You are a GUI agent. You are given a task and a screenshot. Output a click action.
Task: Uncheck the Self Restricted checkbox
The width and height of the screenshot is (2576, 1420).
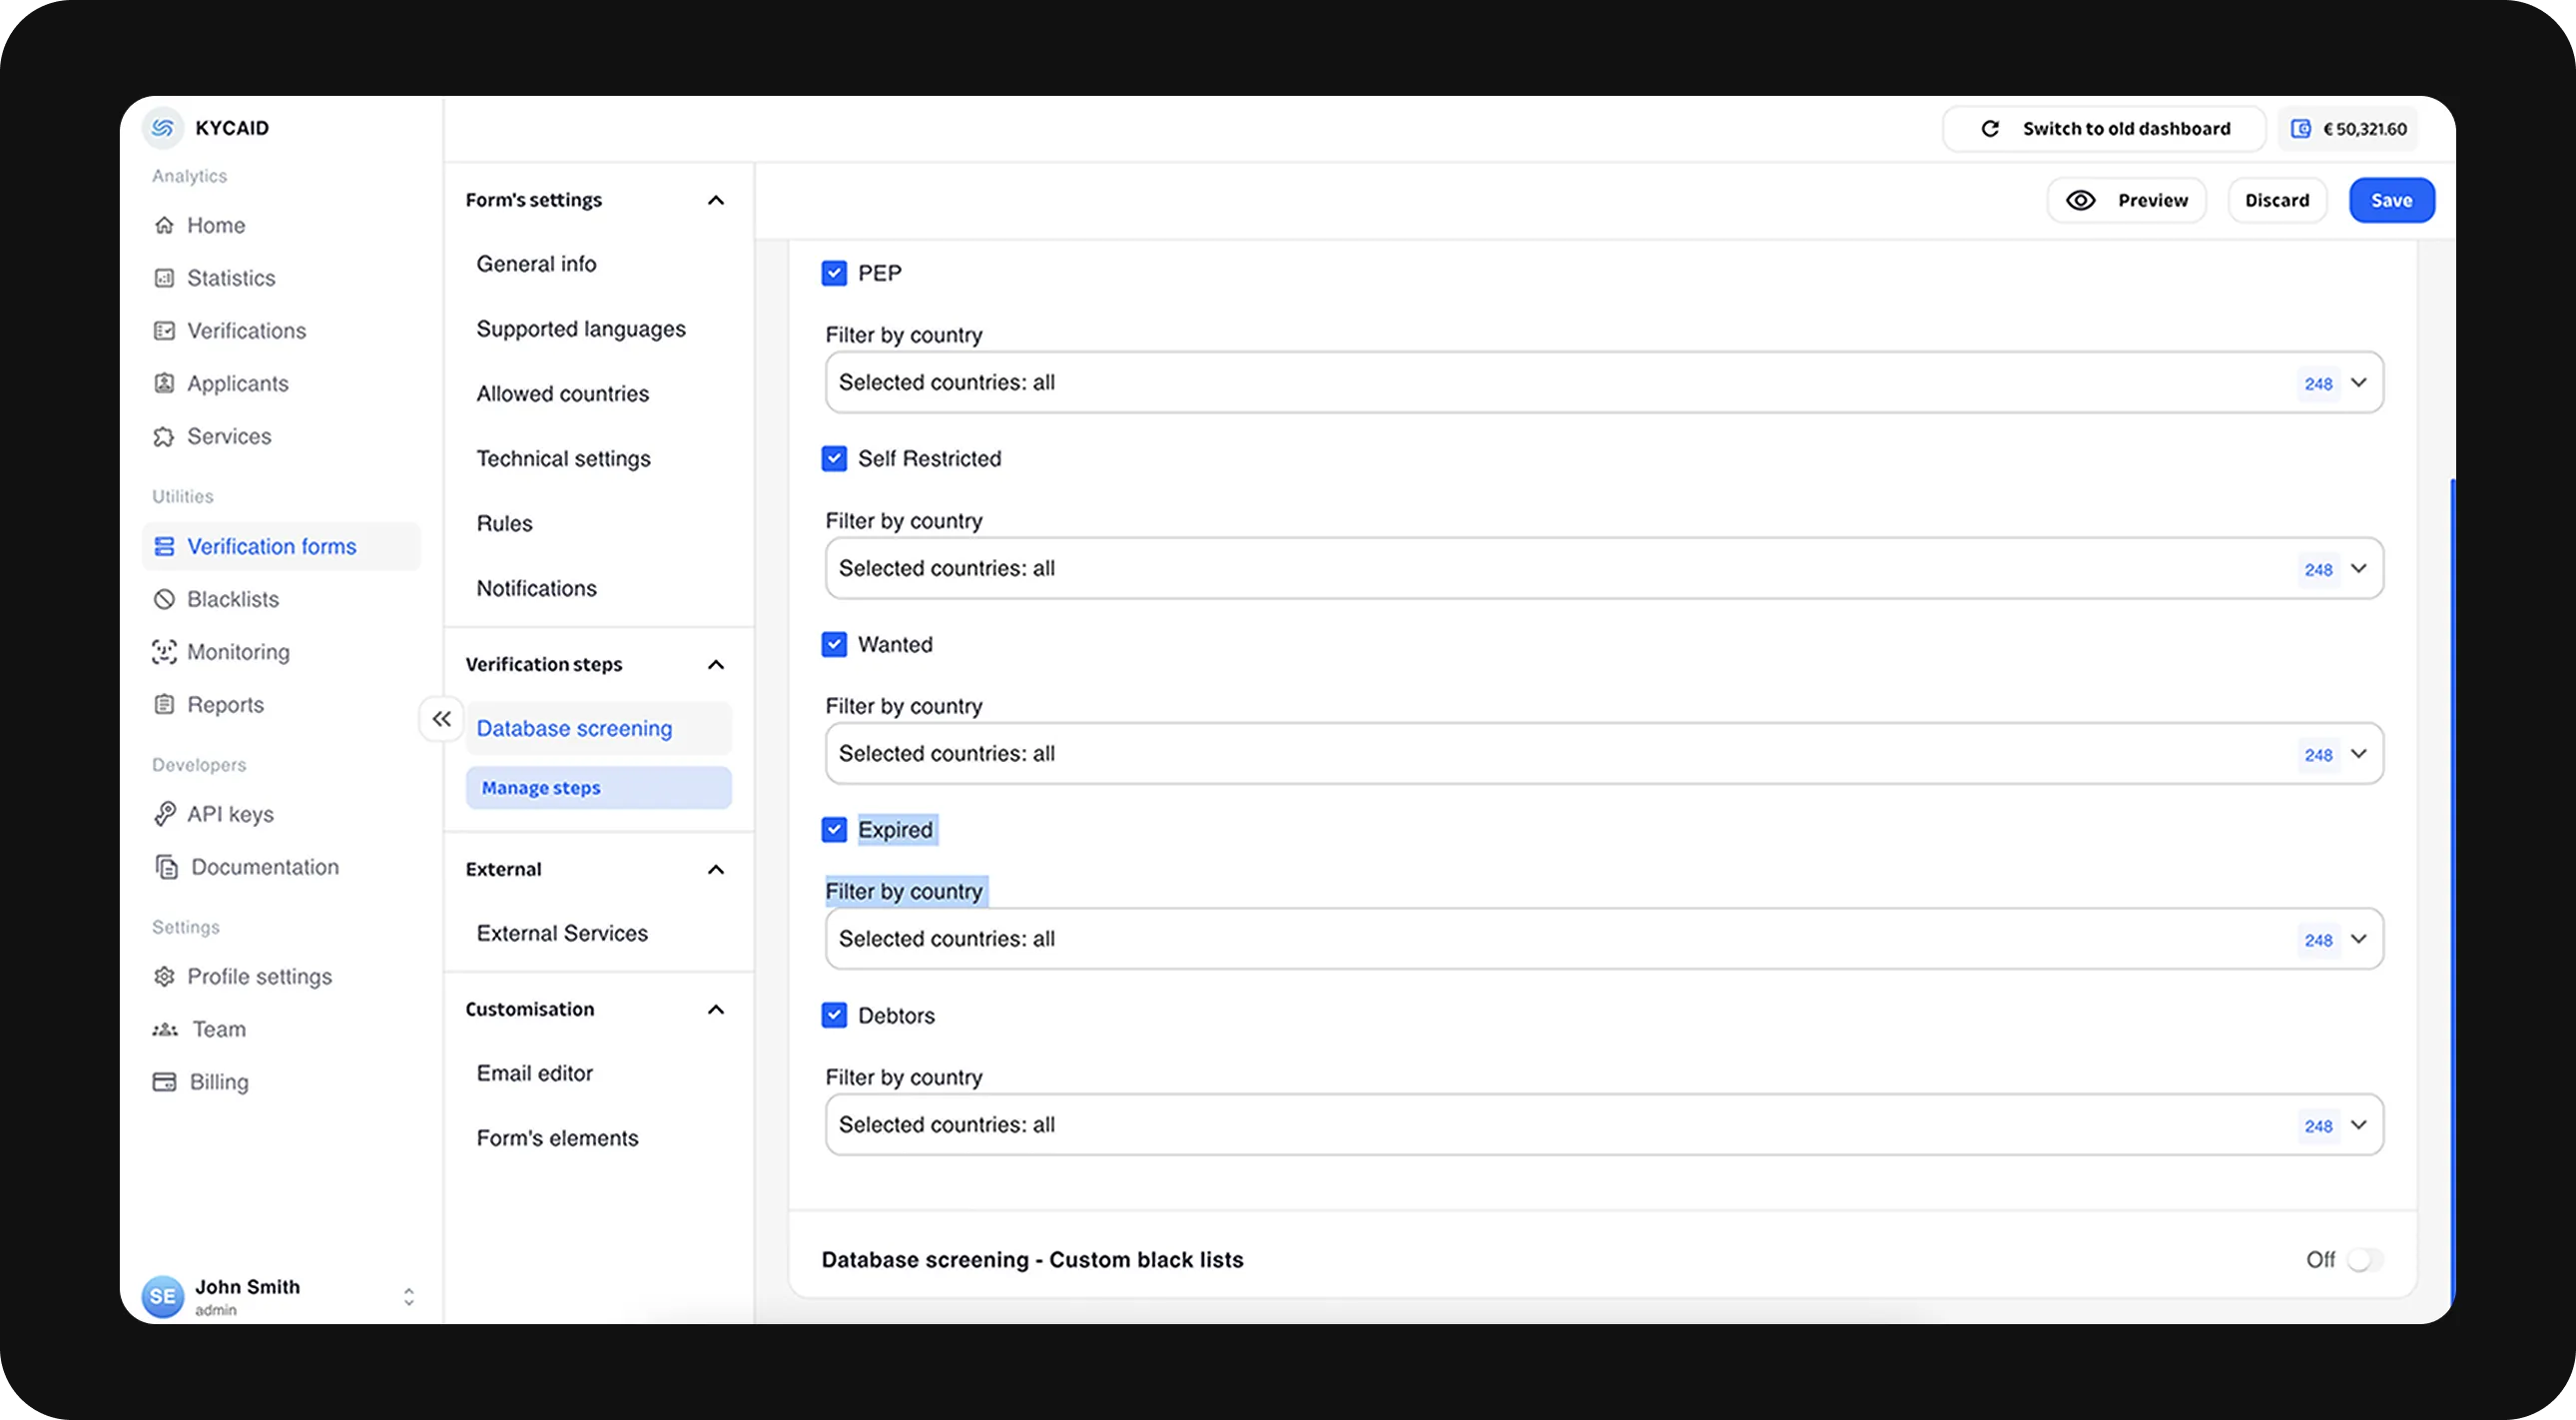coord(834,459)
